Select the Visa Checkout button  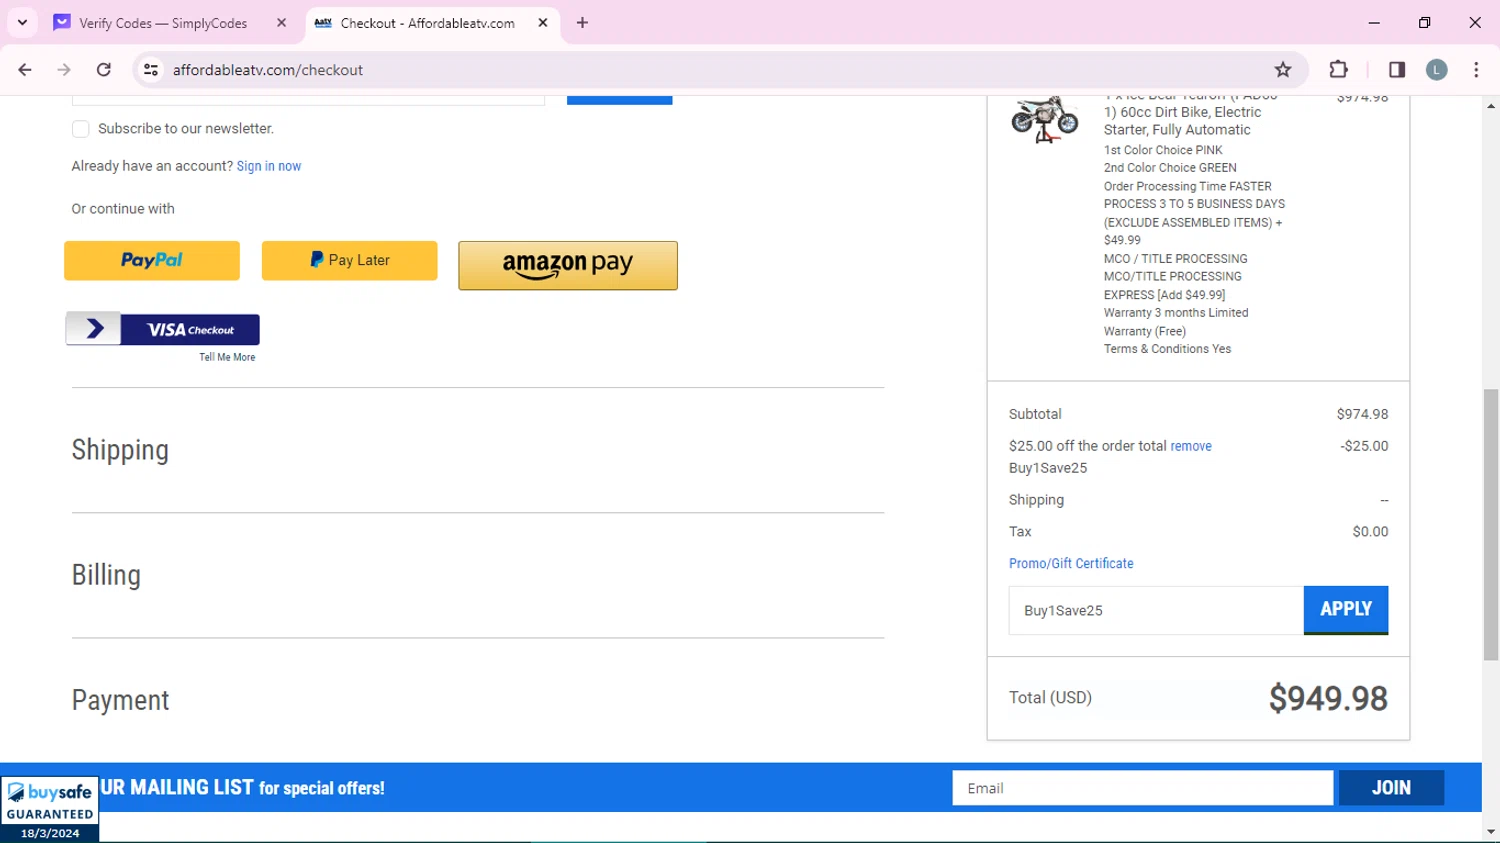[163, 329]
